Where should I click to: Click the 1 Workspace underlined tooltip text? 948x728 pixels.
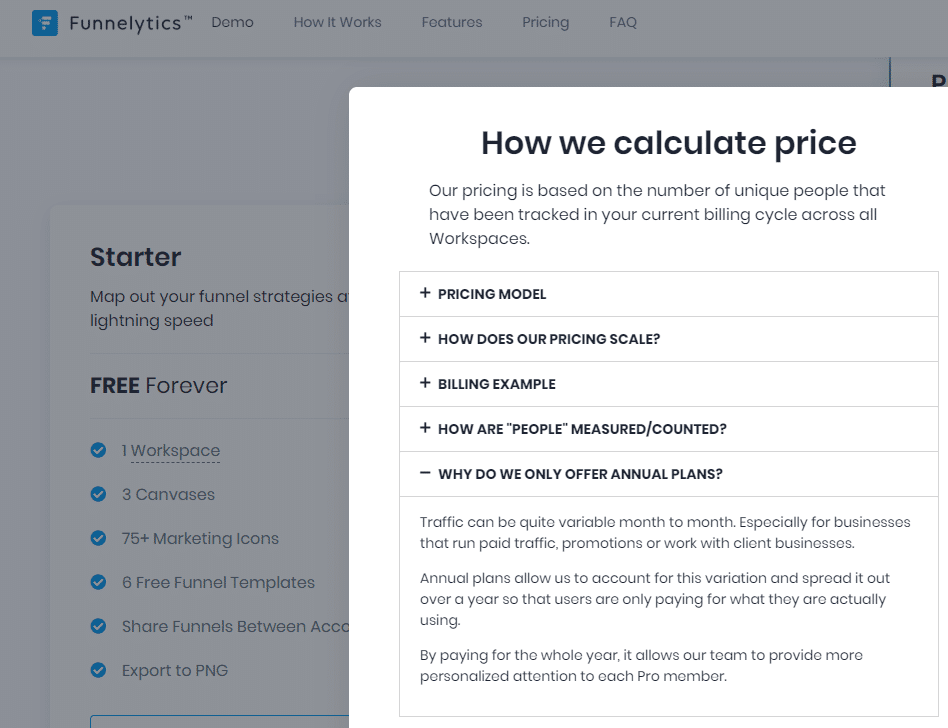pyautogui.click(x=171, y=450)
